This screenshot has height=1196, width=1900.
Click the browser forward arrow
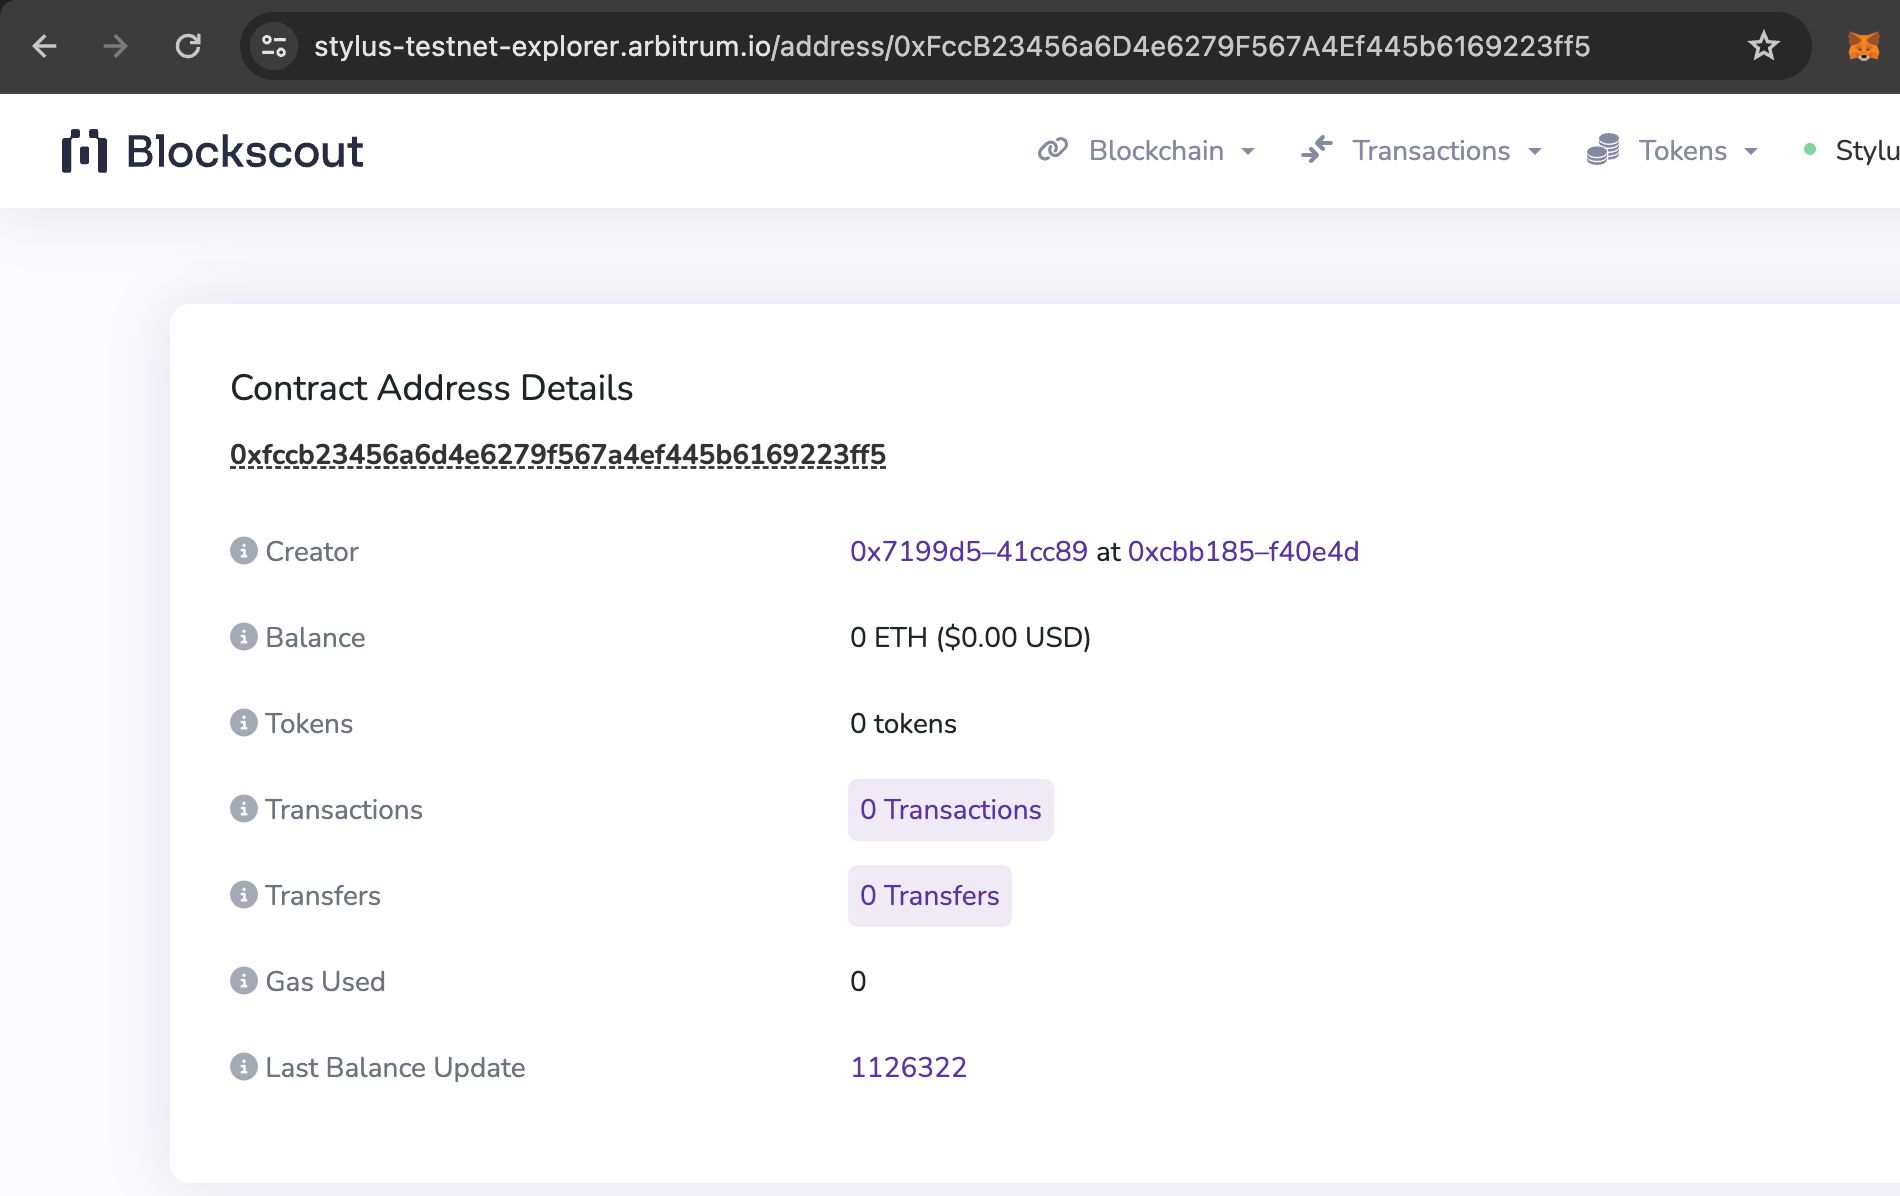[x=116, y=46]
